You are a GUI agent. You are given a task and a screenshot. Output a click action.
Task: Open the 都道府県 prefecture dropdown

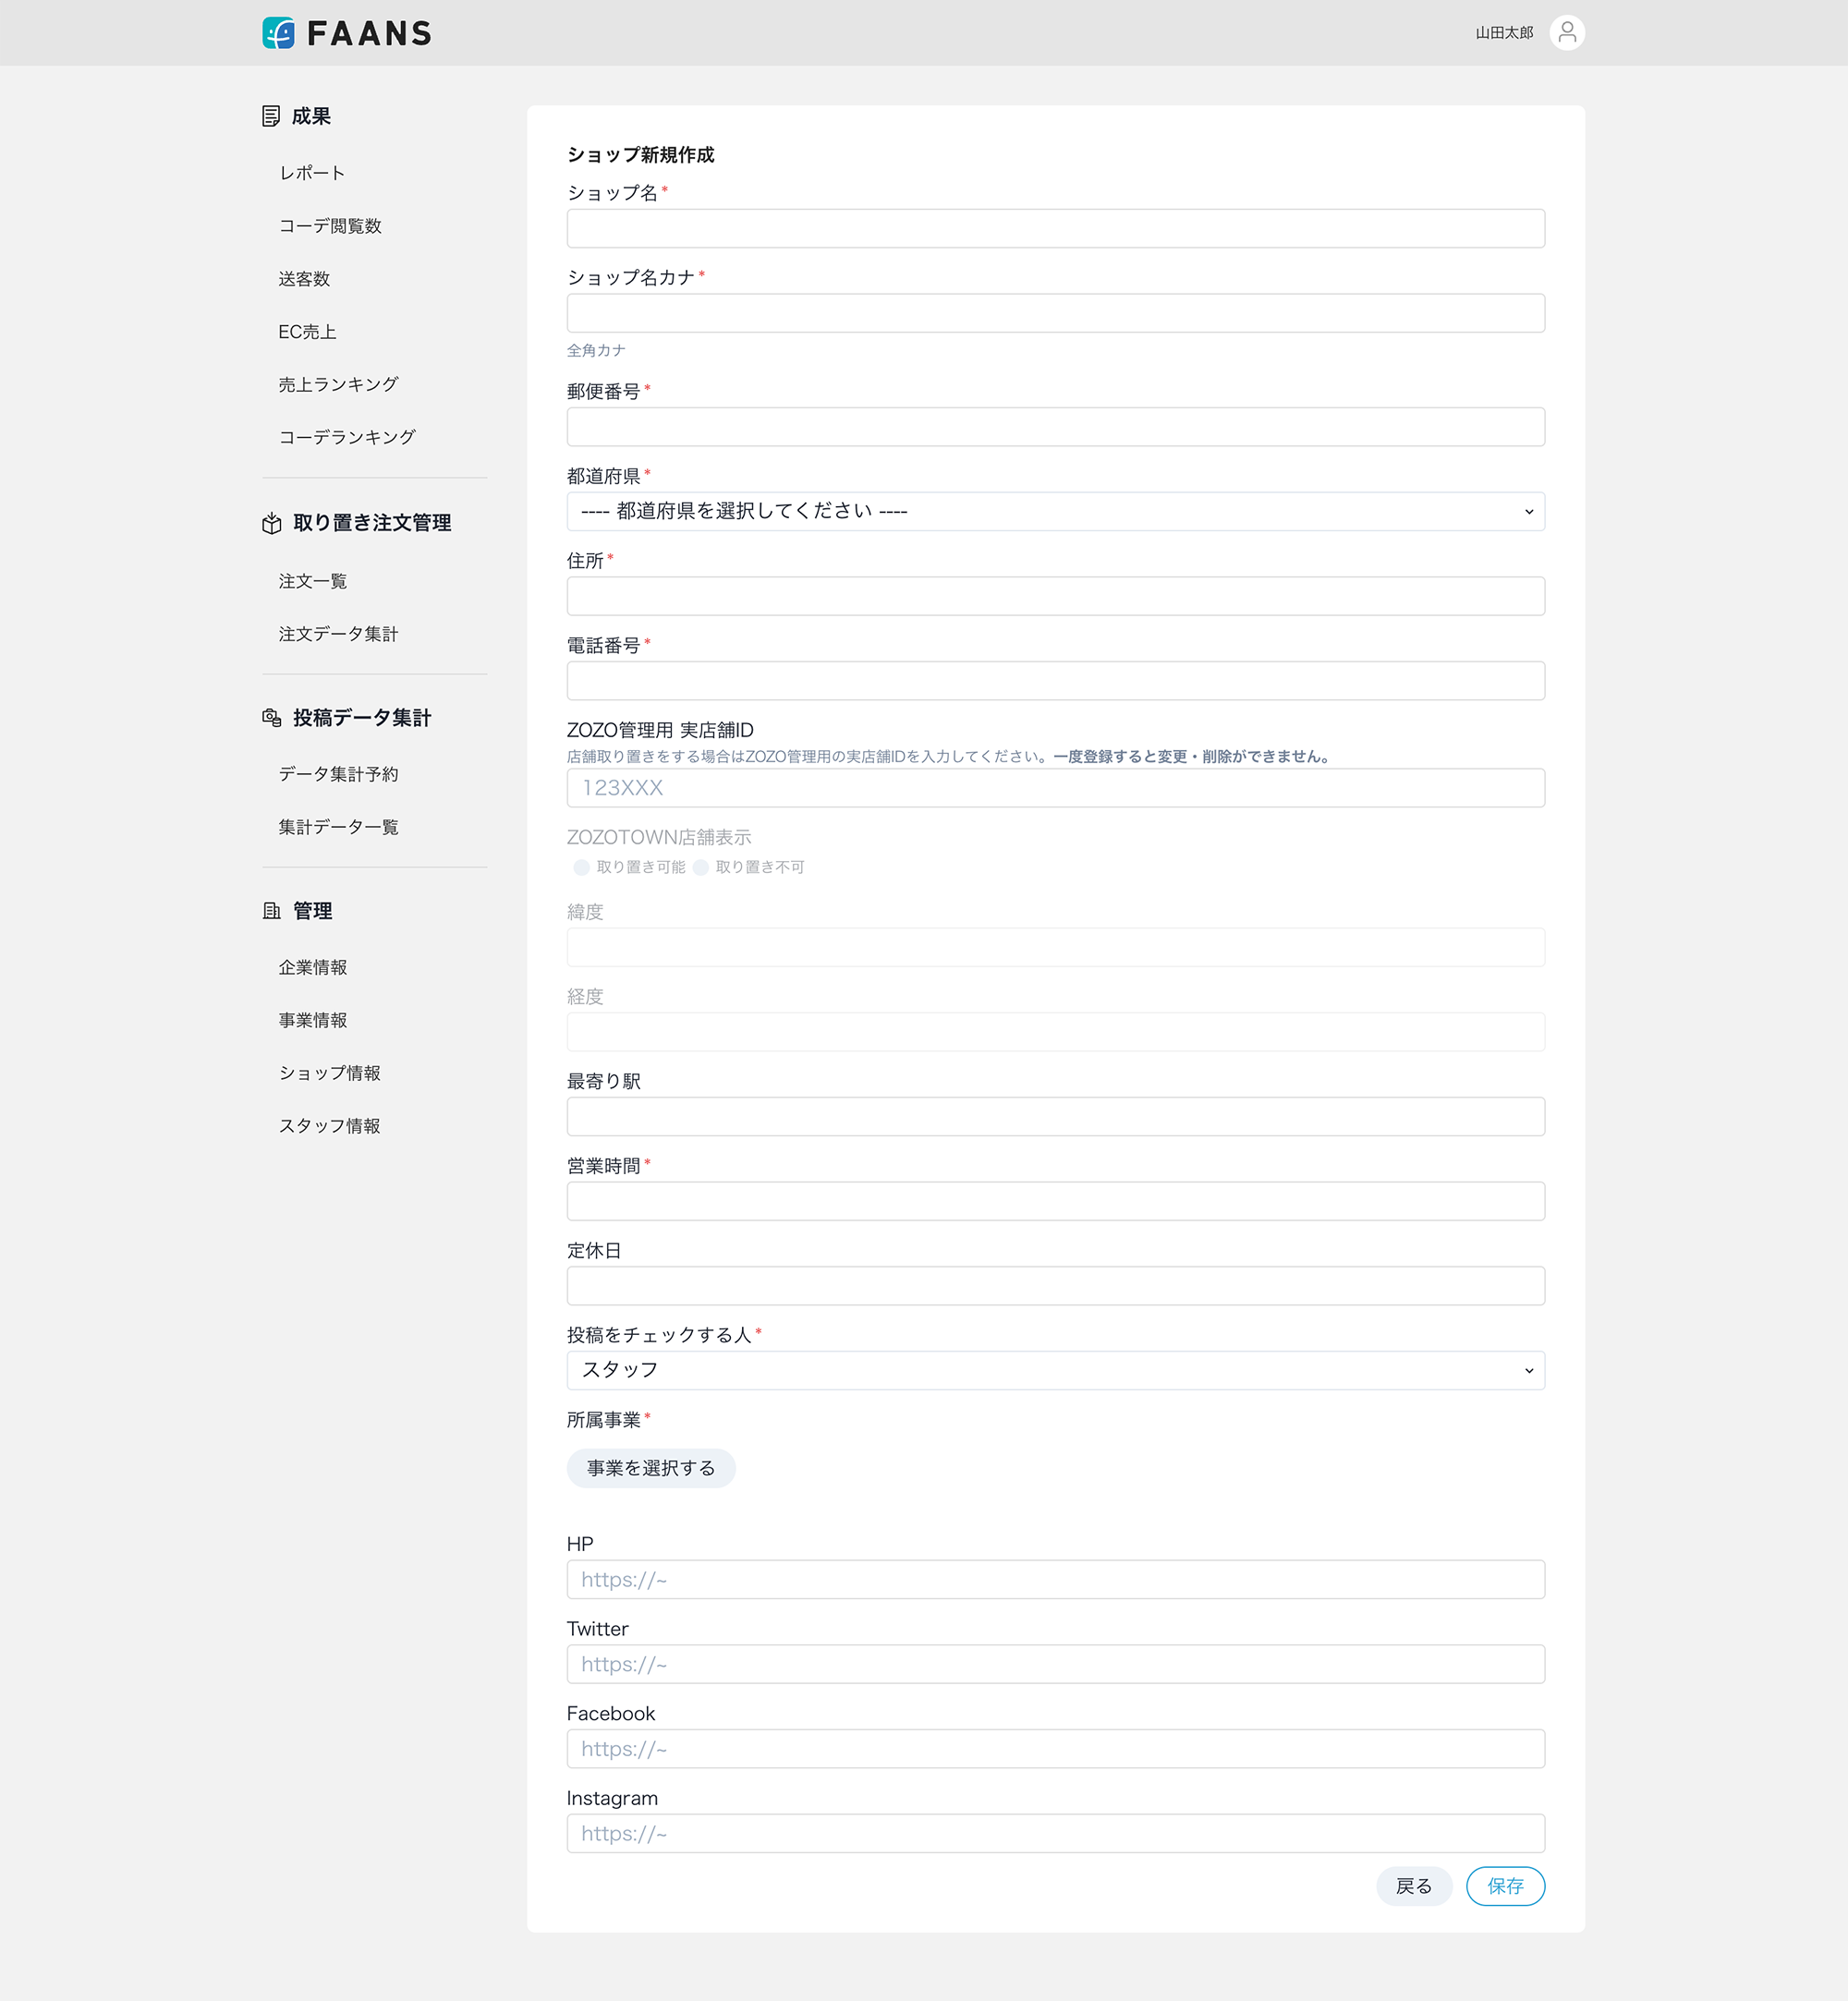[1055, 511]
